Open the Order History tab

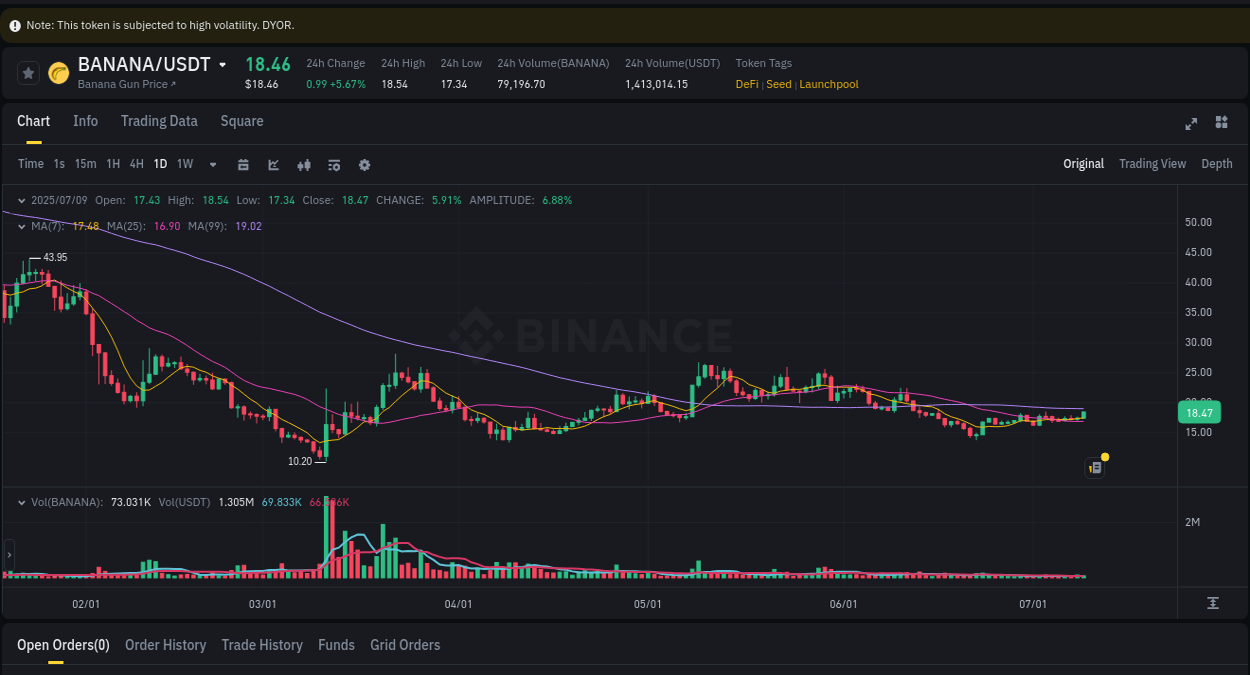[165, 645]
